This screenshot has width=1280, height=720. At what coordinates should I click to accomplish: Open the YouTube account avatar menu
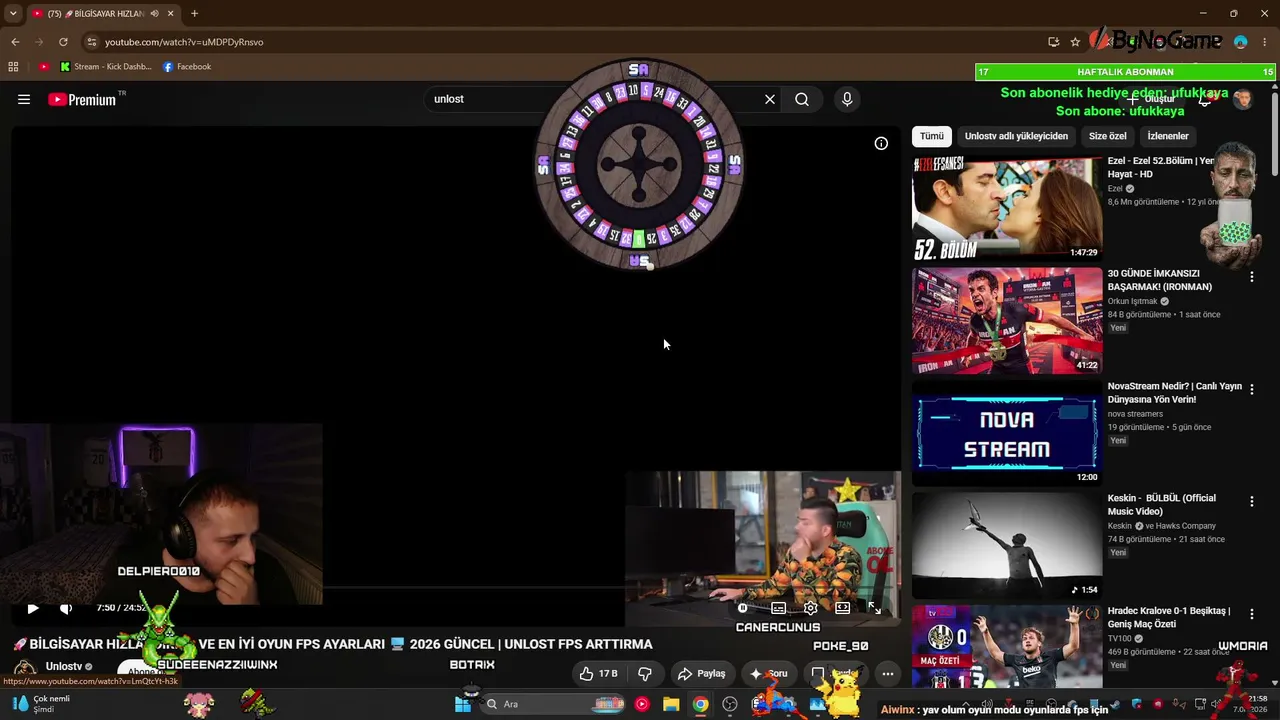(x=1242, y=99)
